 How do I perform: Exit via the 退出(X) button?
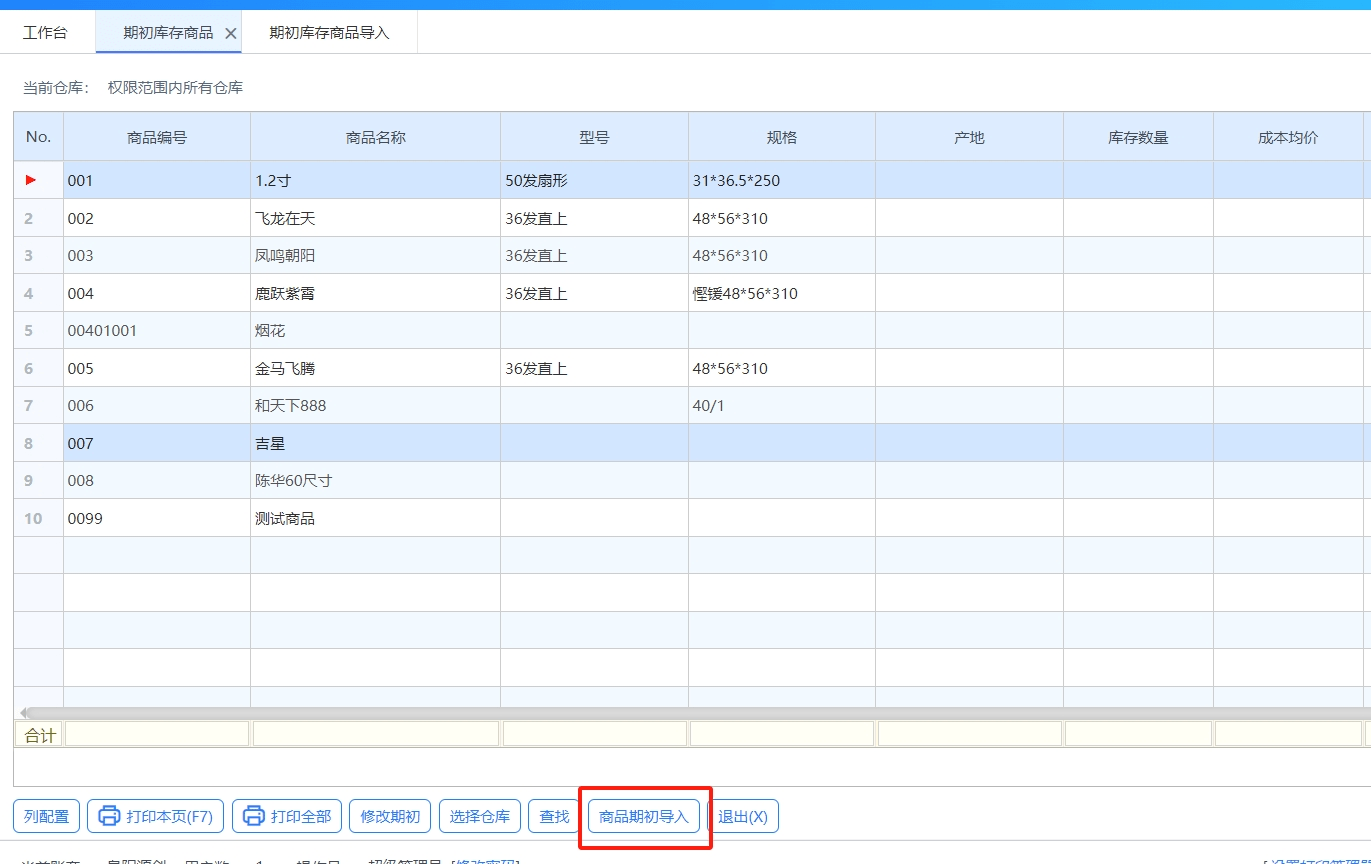(743, 816)
